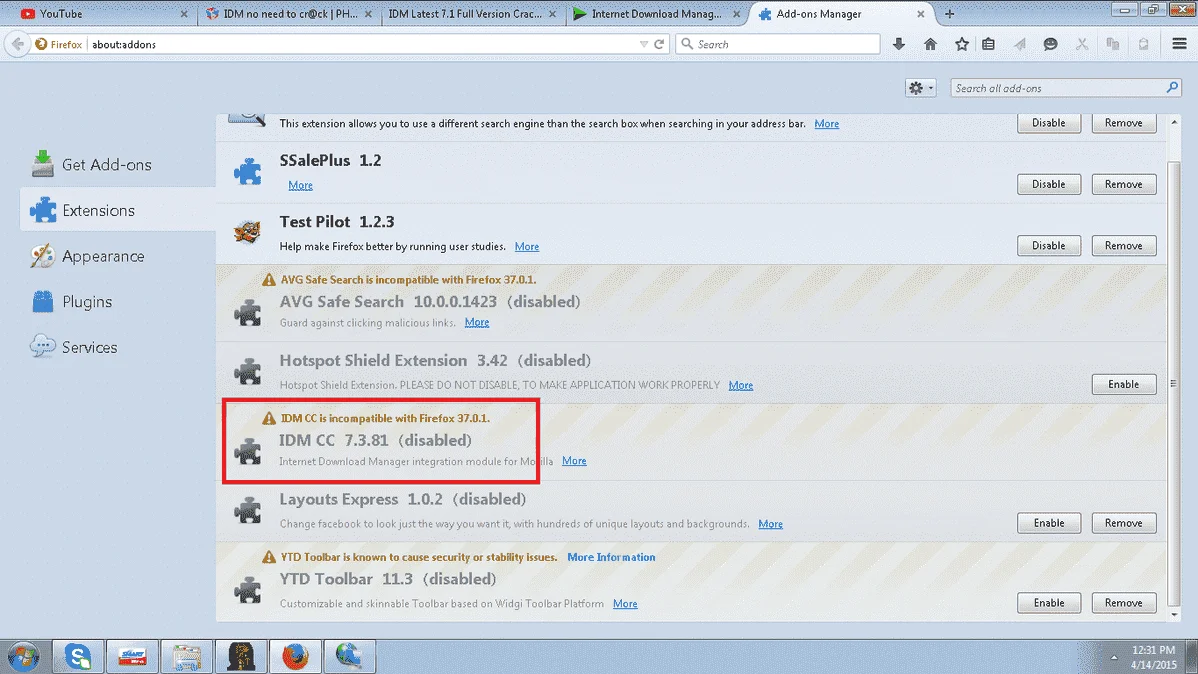Switch to Internet Download Manager tab

pos(657,14)
